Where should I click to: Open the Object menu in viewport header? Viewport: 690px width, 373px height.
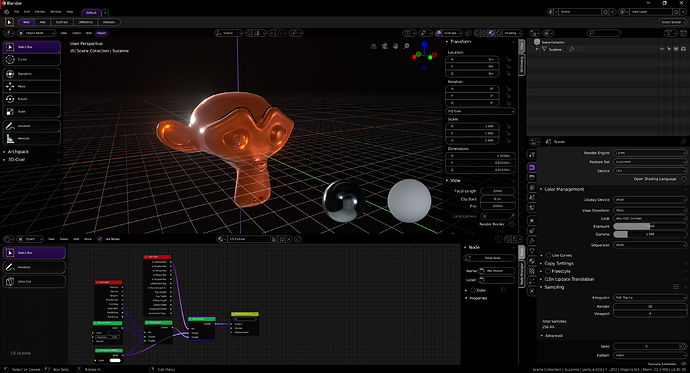pos(101,33)
